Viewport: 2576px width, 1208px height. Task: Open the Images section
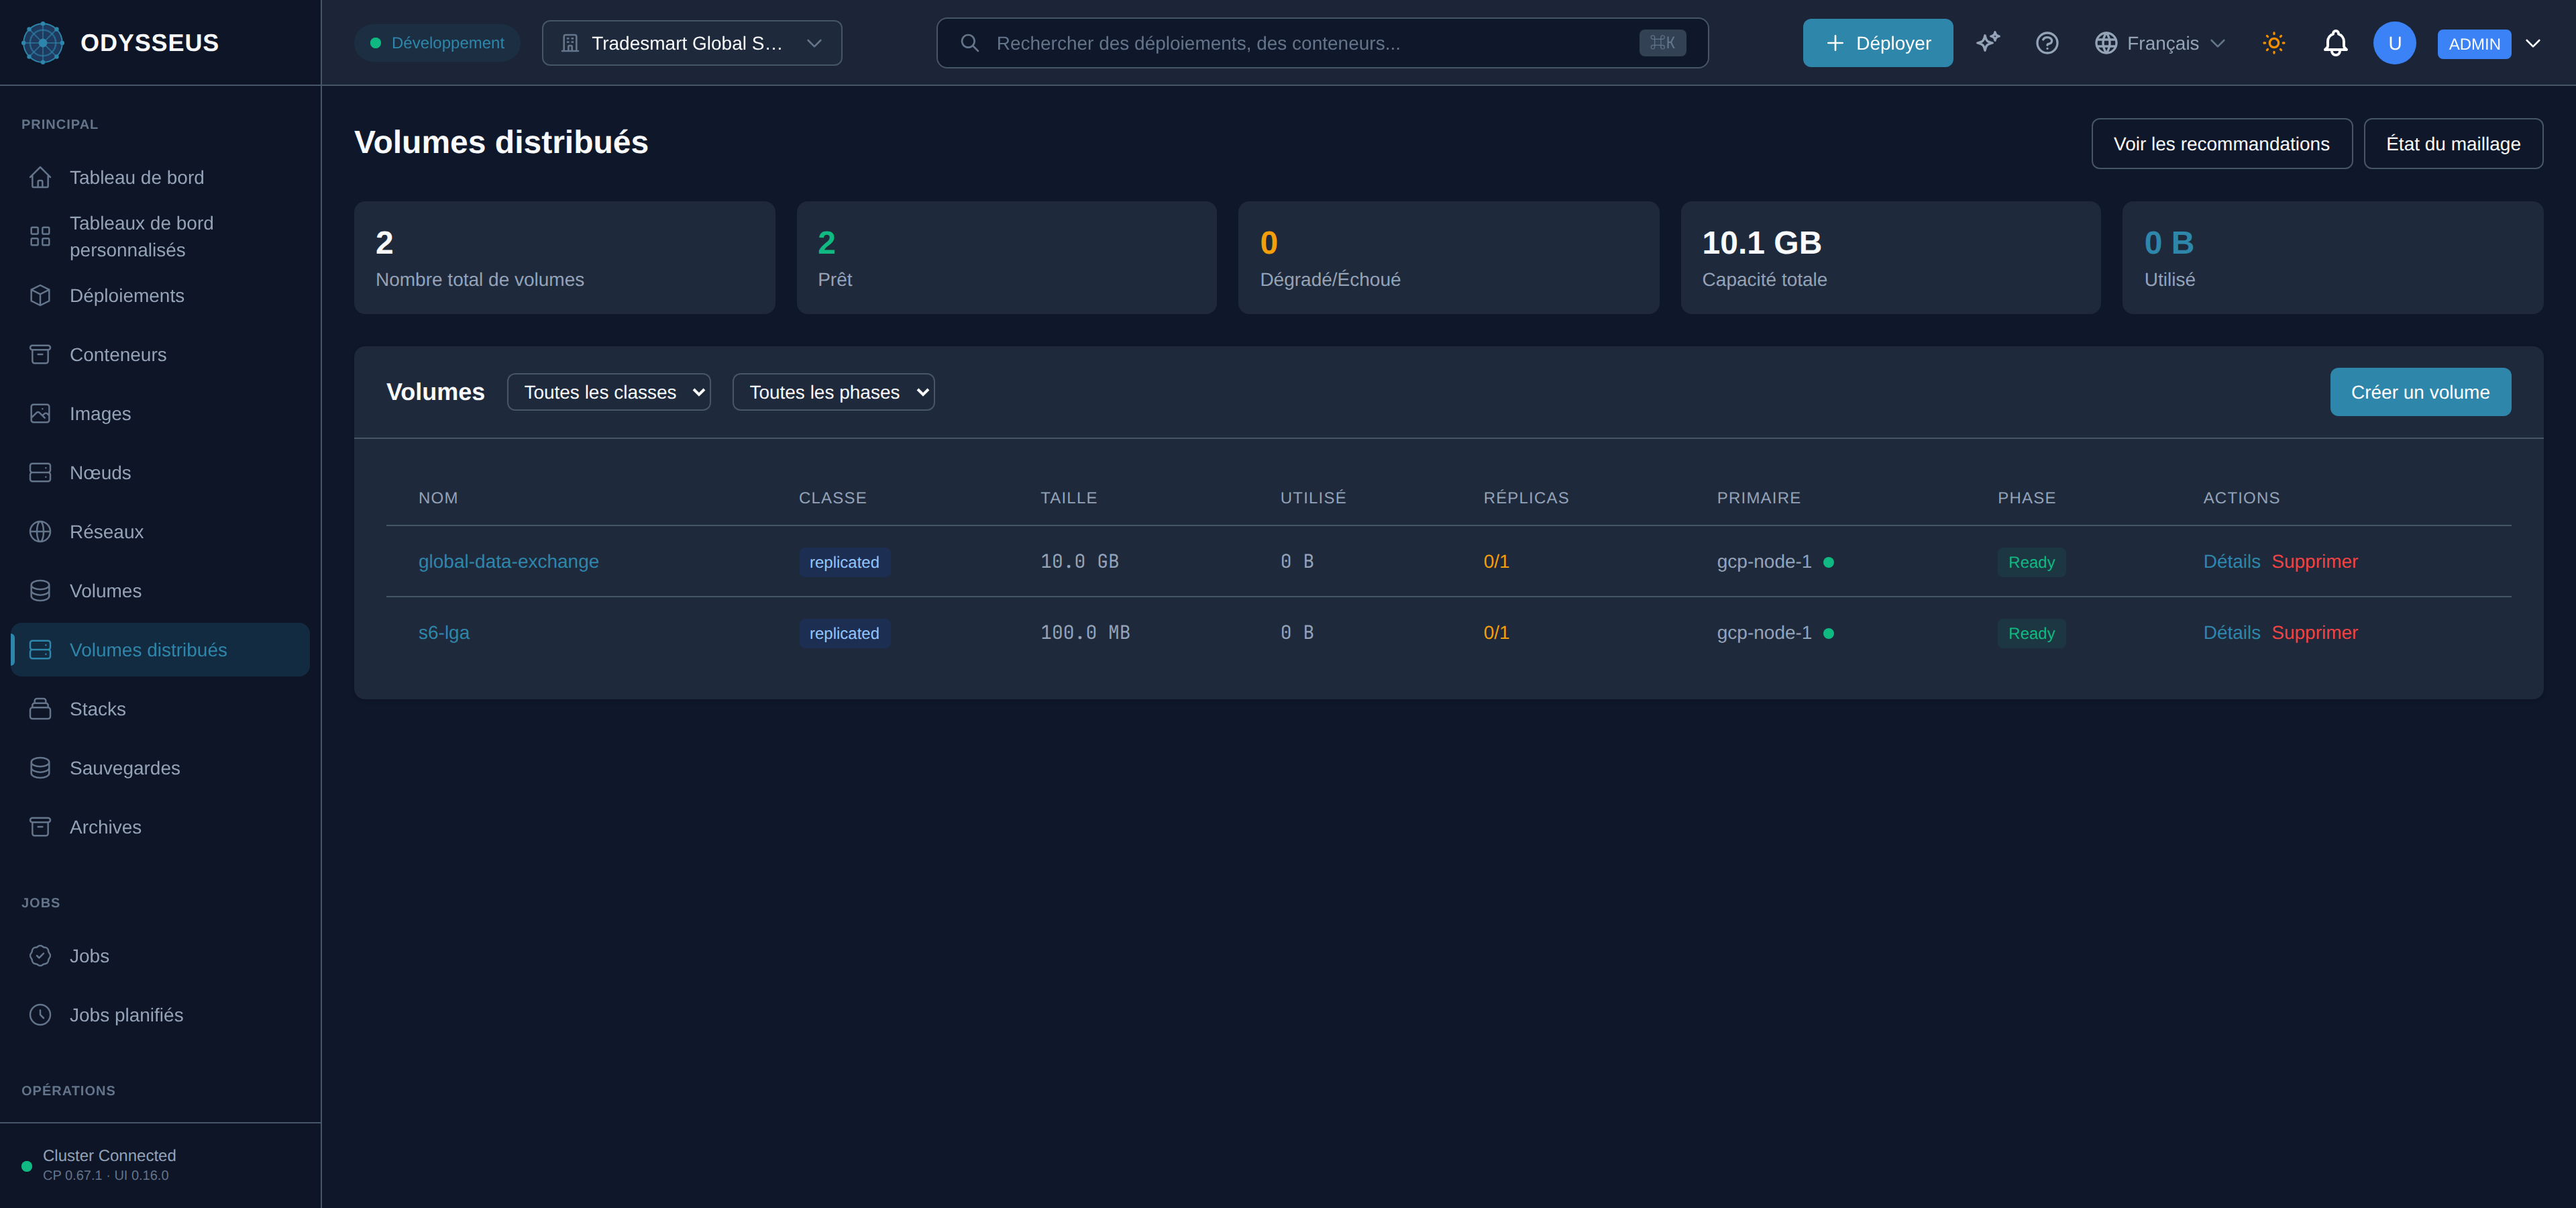coord(160,413)
